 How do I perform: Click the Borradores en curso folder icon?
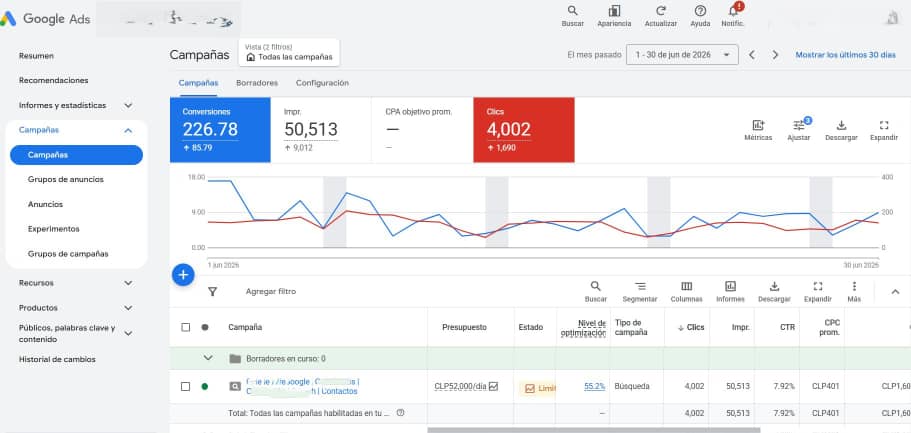pos(235,359)
